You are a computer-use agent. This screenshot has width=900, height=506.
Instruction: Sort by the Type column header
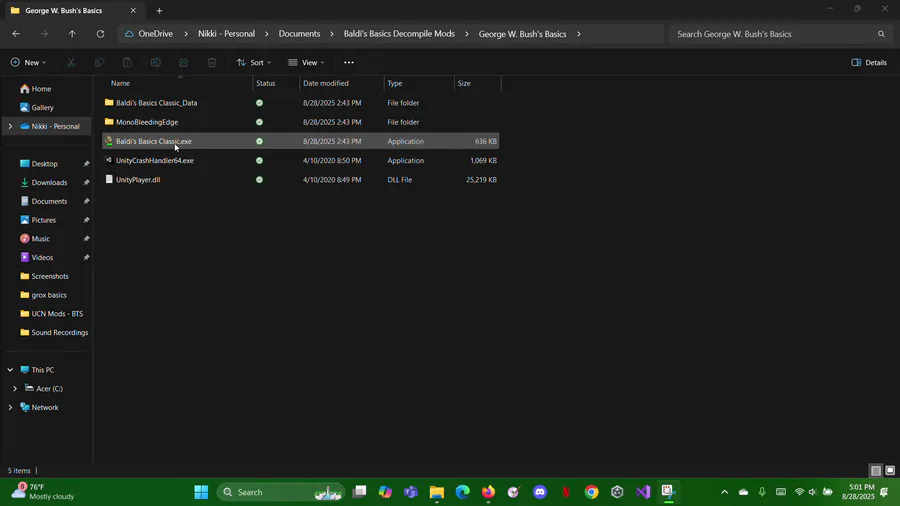click(419, 83)
